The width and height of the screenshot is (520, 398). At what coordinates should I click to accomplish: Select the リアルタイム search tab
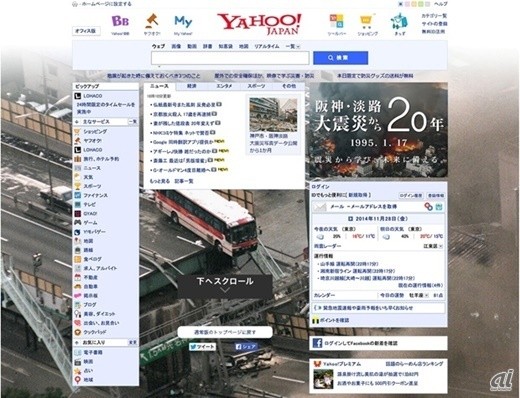pyautogui.click(x=267, y=46)
